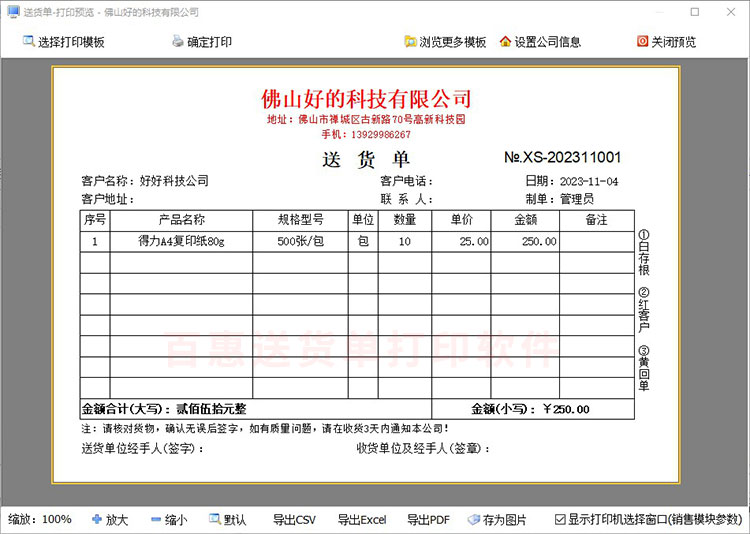Zoom in using 放大 label
Screen dimensions: 750x534
pos(117,520)
